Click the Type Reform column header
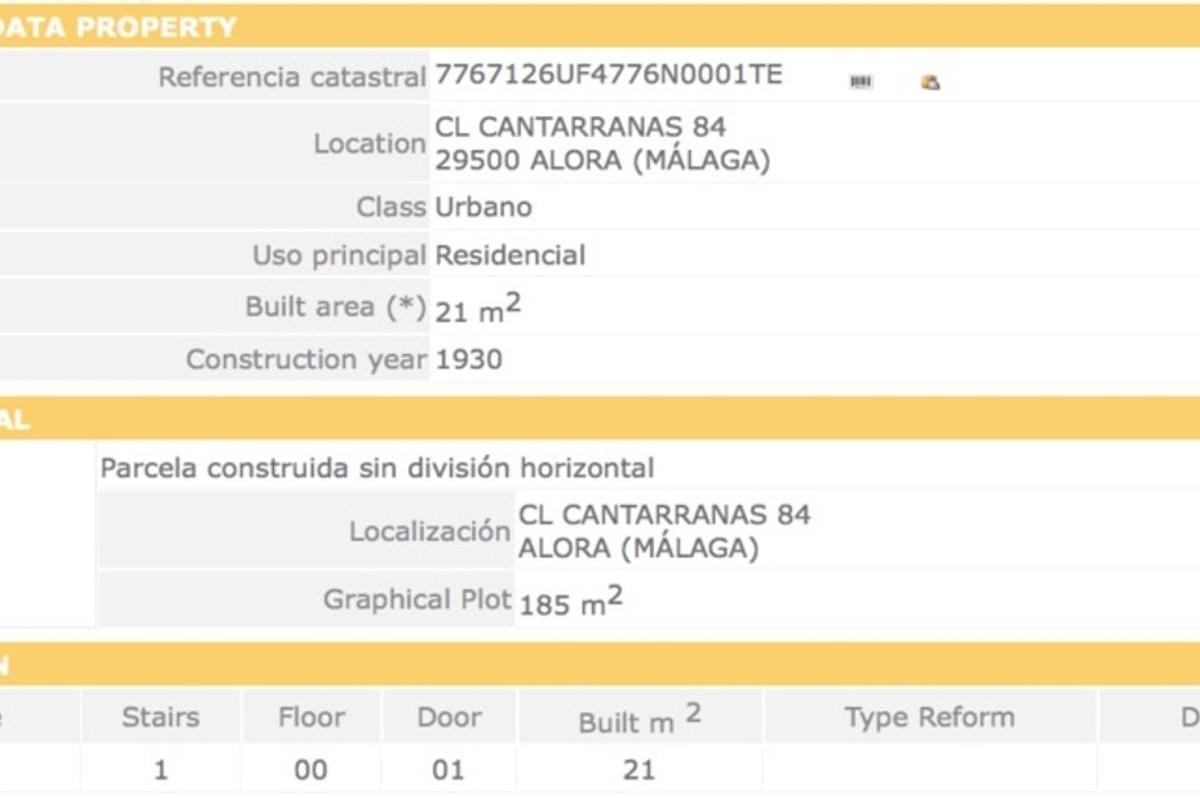This screenshot has width=1200, height=800. (929, 717)
